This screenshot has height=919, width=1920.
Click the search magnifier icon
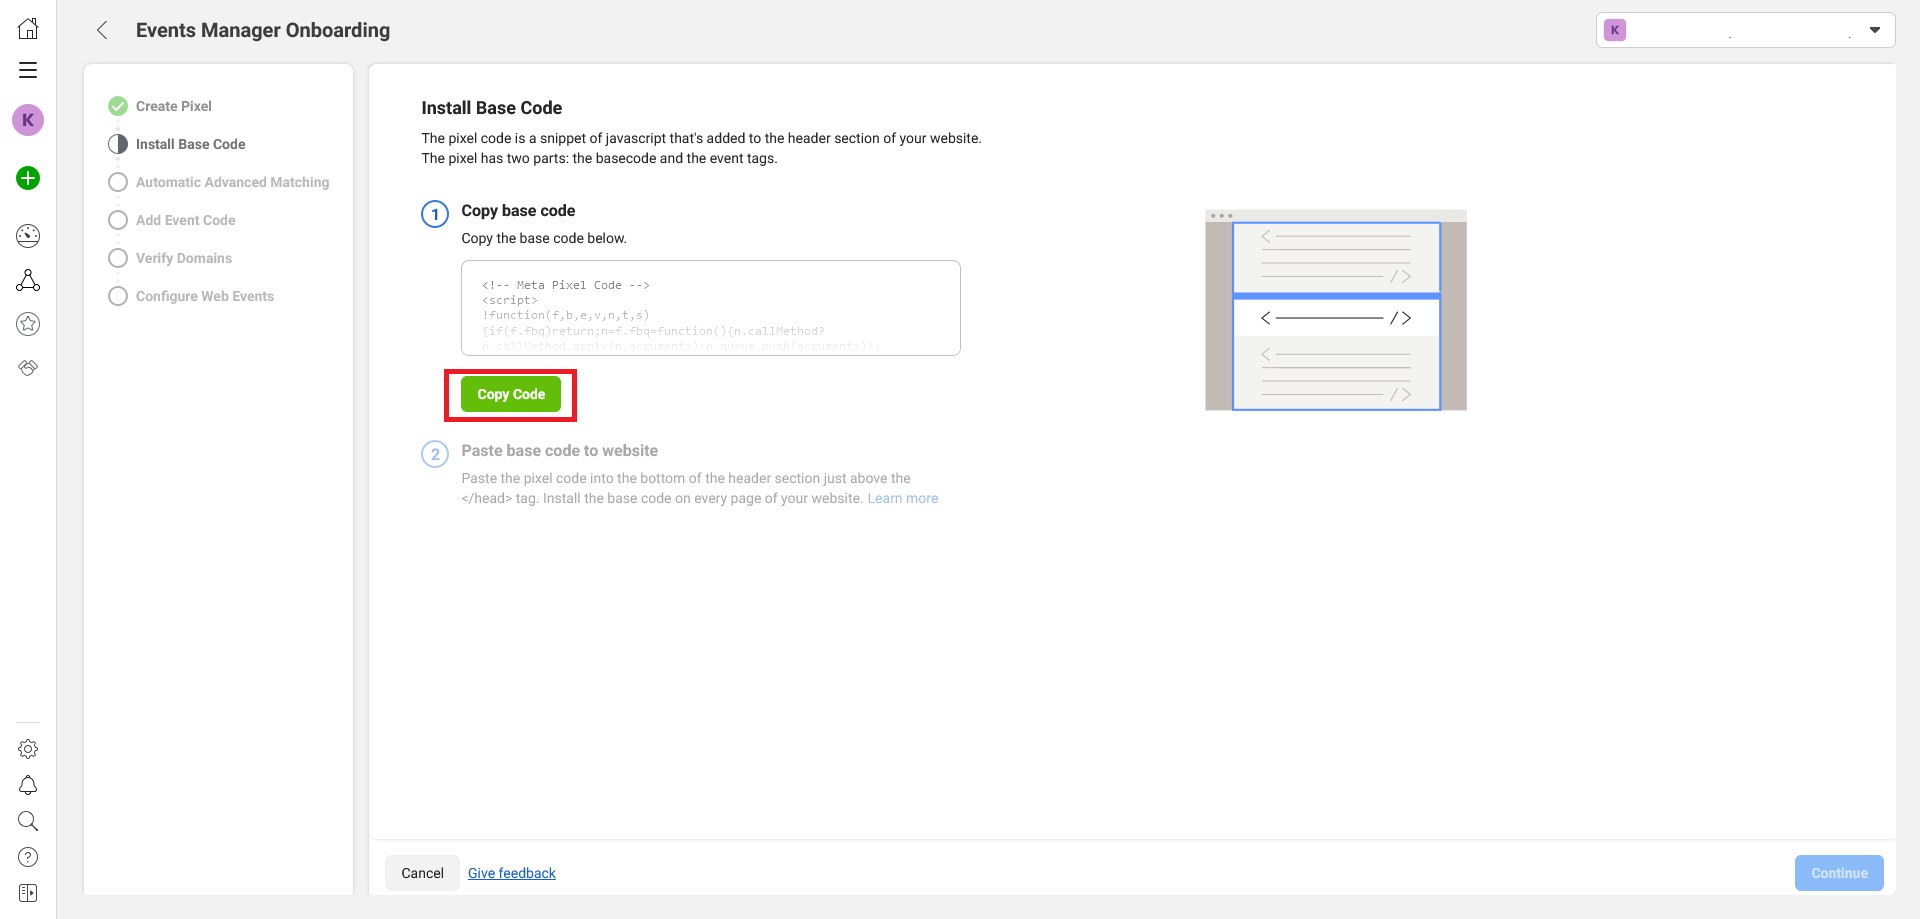[28, 821]
